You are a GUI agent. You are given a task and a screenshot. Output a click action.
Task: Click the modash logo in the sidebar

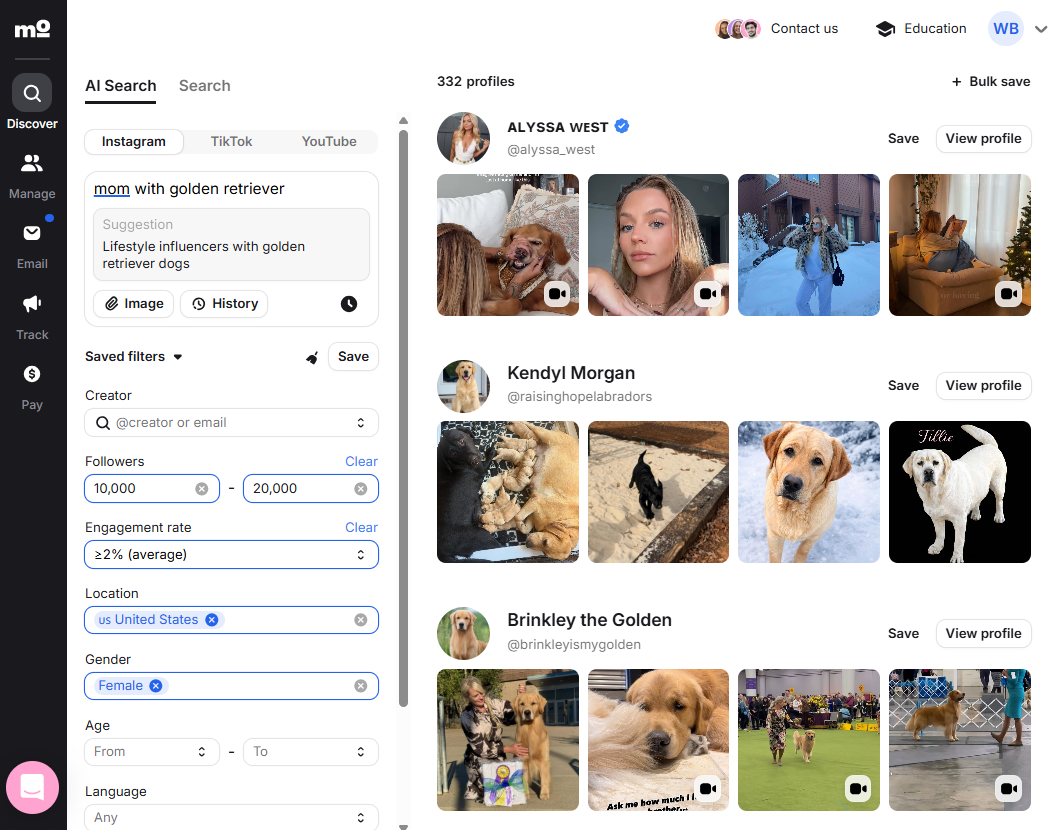coord(32,29)
